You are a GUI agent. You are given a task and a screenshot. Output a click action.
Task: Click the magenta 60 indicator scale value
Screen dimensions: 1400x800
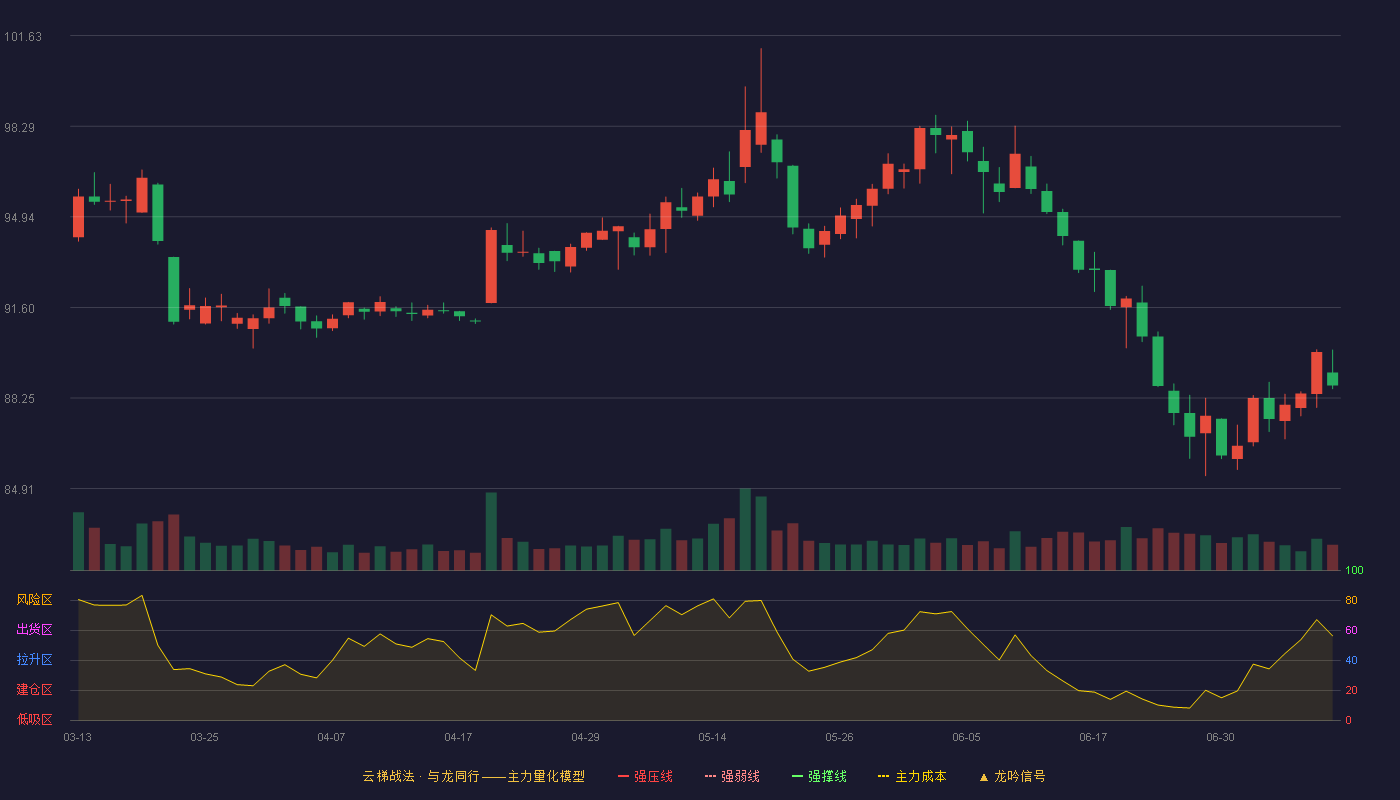[x=1351, y=630]
